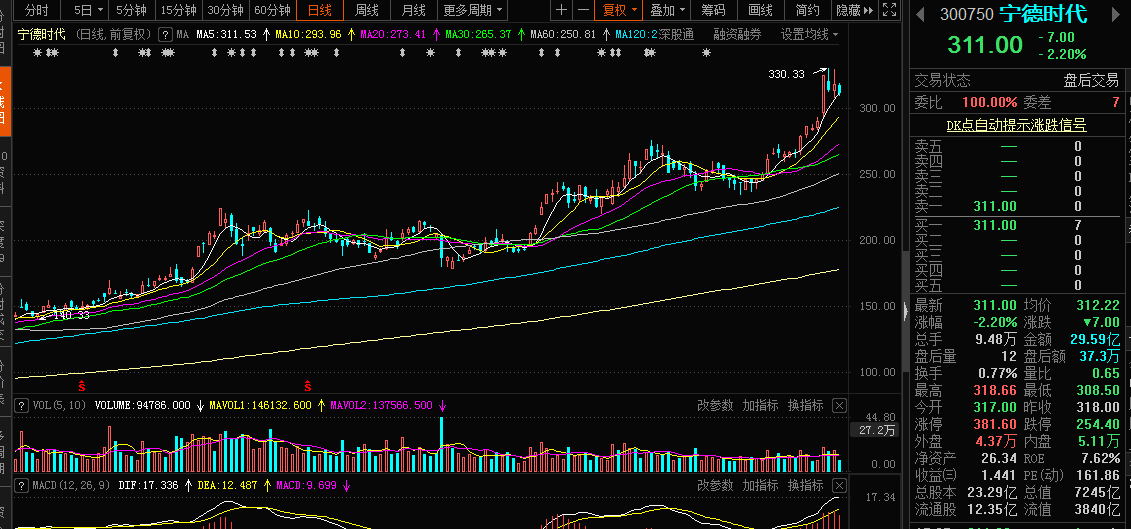The image size is (1131, 529).
Task: Click 加指标 in MACD panel
Action: click(x=760, y=485)
